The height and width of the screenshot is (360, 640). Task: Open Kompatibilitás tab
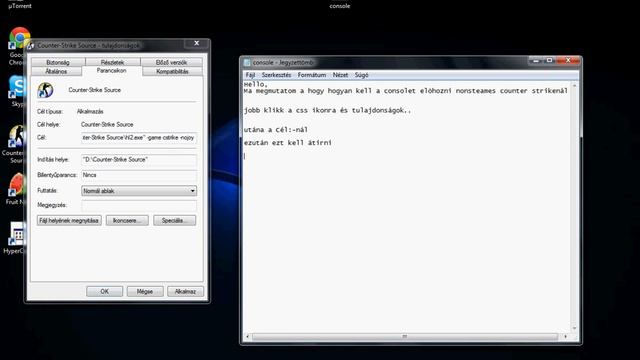(x=172, y=71)
